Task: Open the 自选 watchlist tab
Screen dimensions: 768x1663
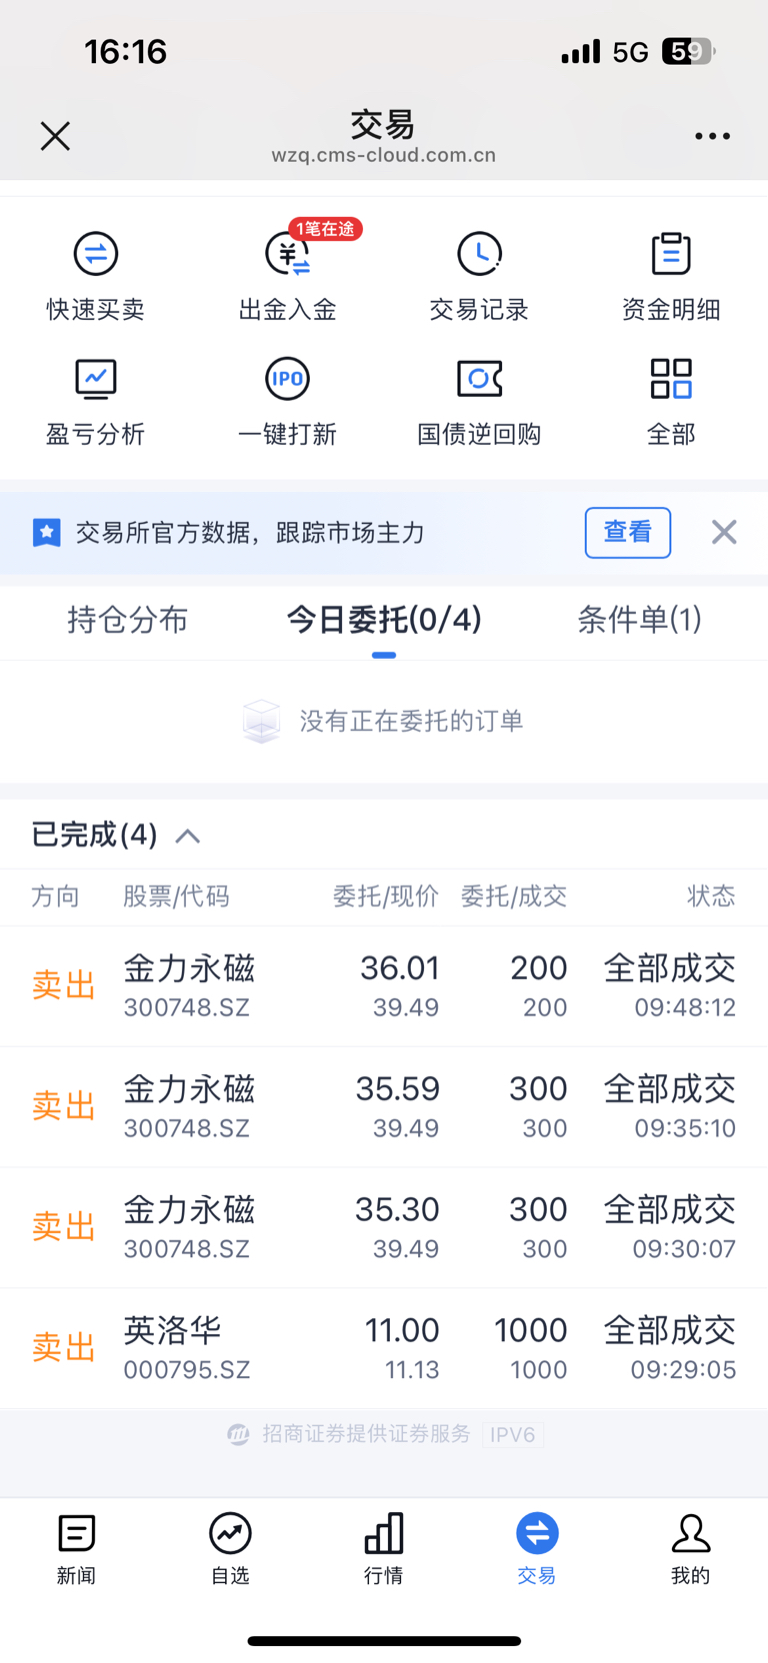Action: click(x=230, y=1547)
